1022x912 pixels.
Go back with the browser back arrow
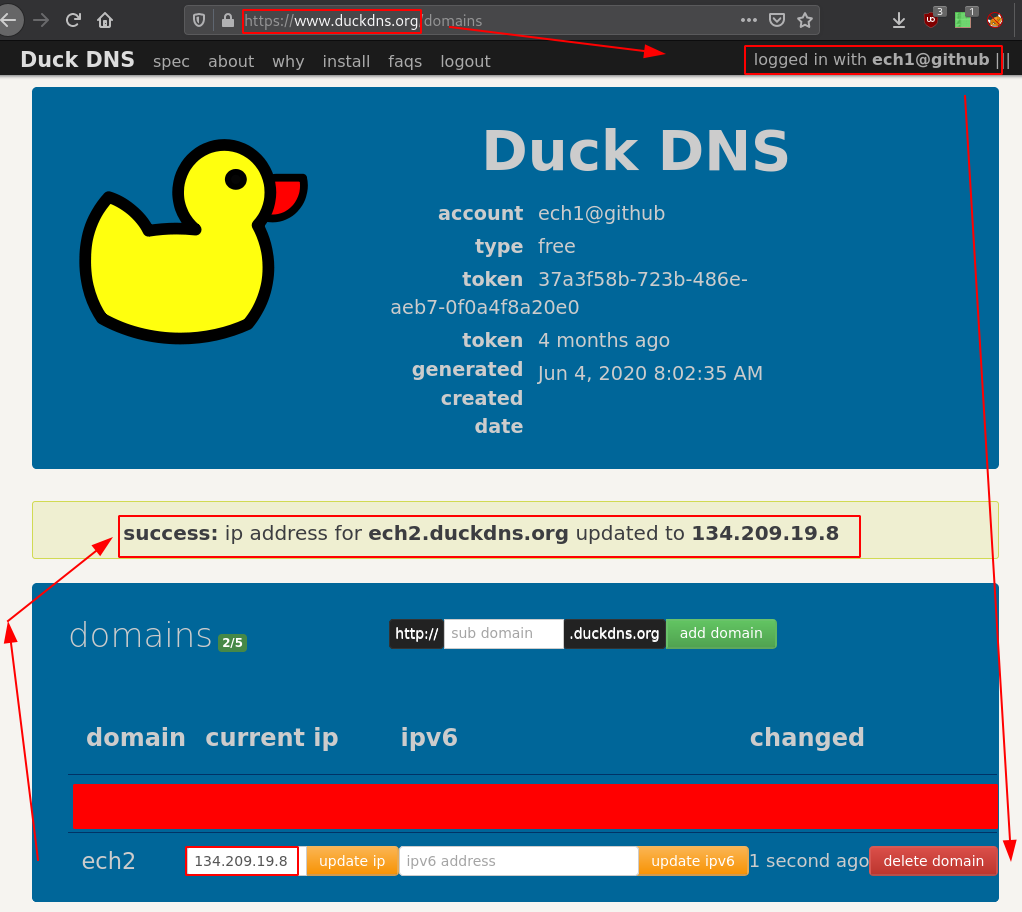[8, 20]
